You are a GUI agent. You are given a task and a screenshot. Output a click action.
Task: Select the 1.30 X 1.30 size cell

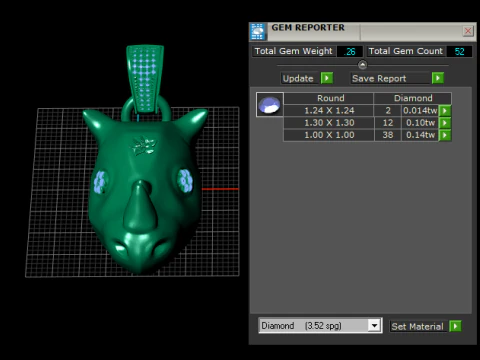(329, 123)
